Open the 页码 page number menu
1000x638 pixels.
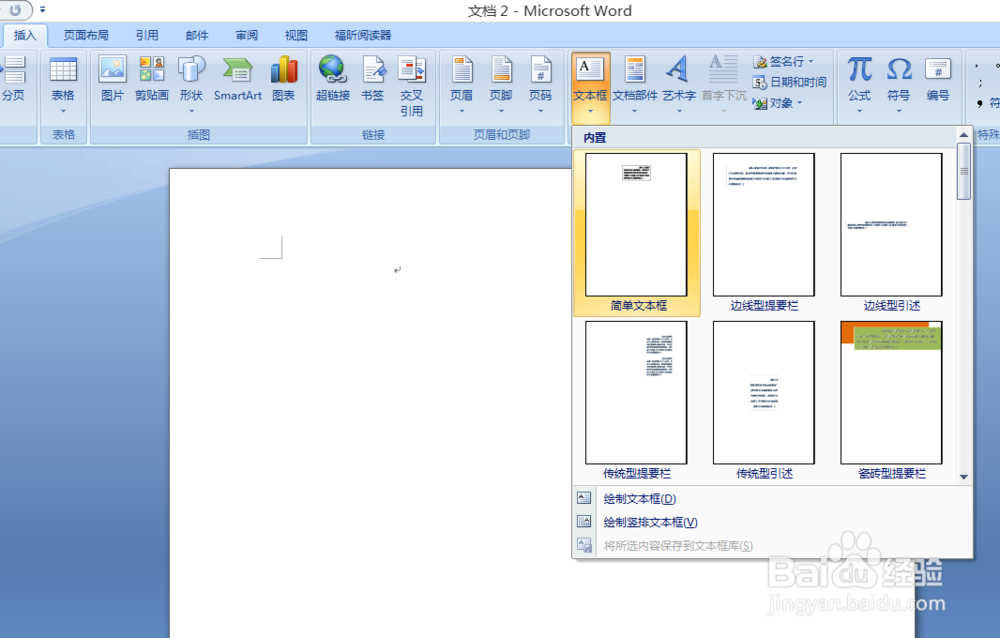tap(540, 84)
